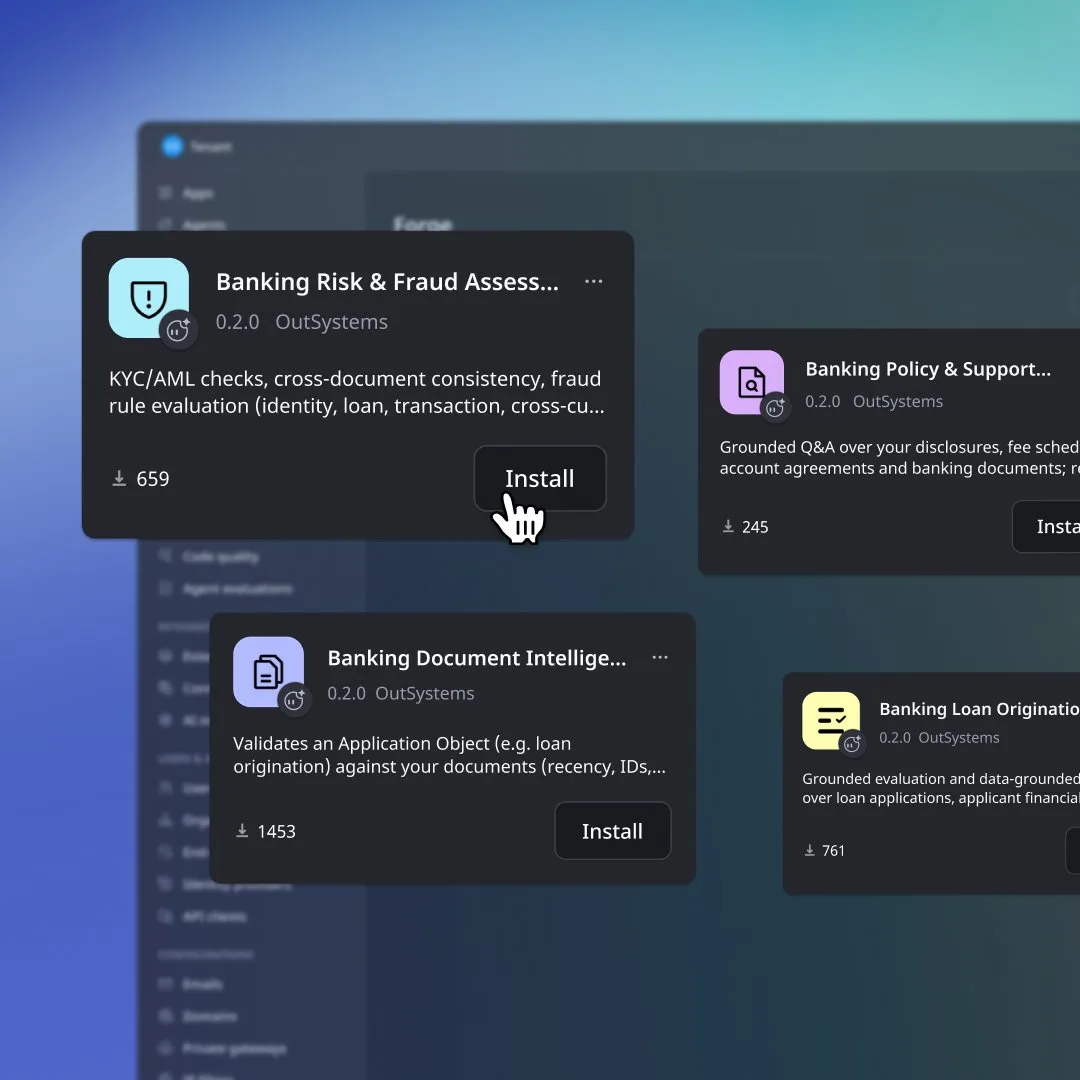Click the download icon beside 245
Viewport: 1080px width, 1080px height.
click(728, 527)
